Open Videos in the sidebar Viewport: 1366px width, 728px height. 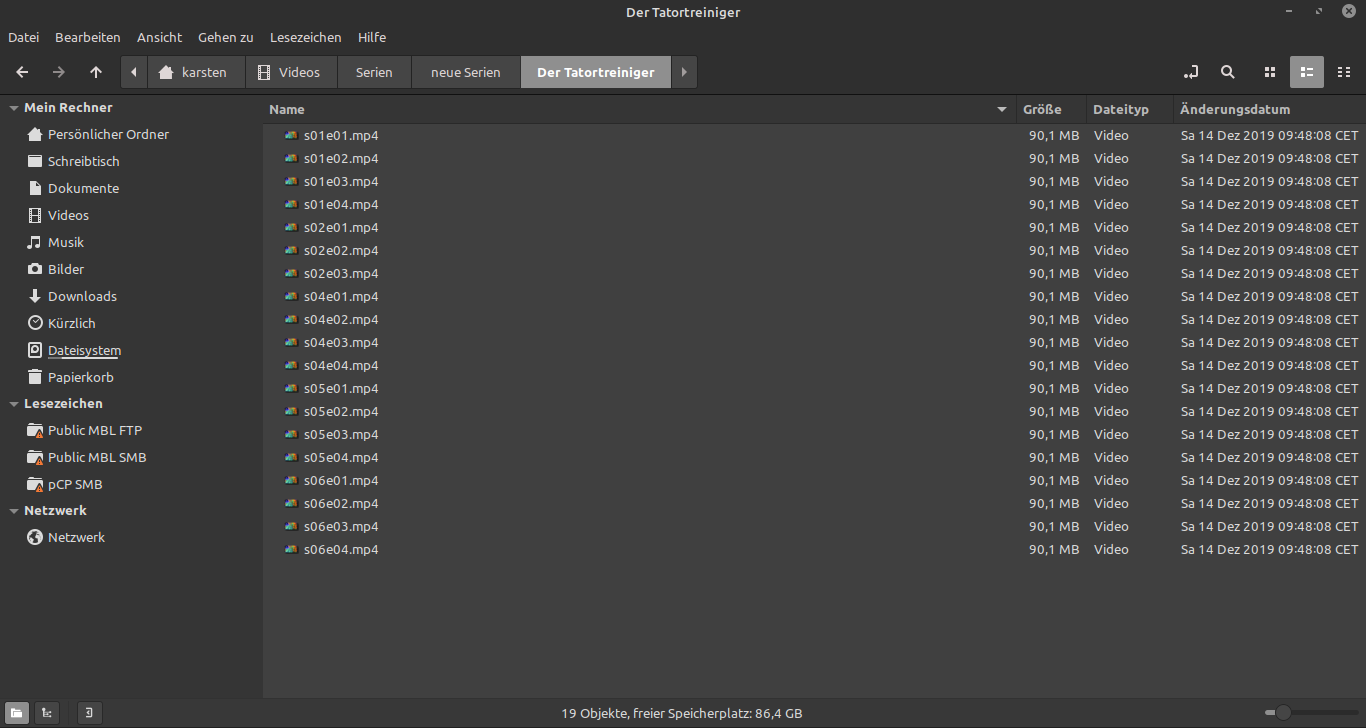(68, 216)
